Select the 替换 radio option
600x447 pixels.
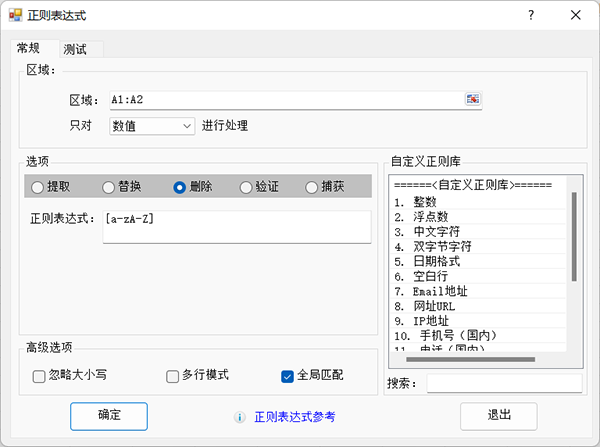pos(122,187)
